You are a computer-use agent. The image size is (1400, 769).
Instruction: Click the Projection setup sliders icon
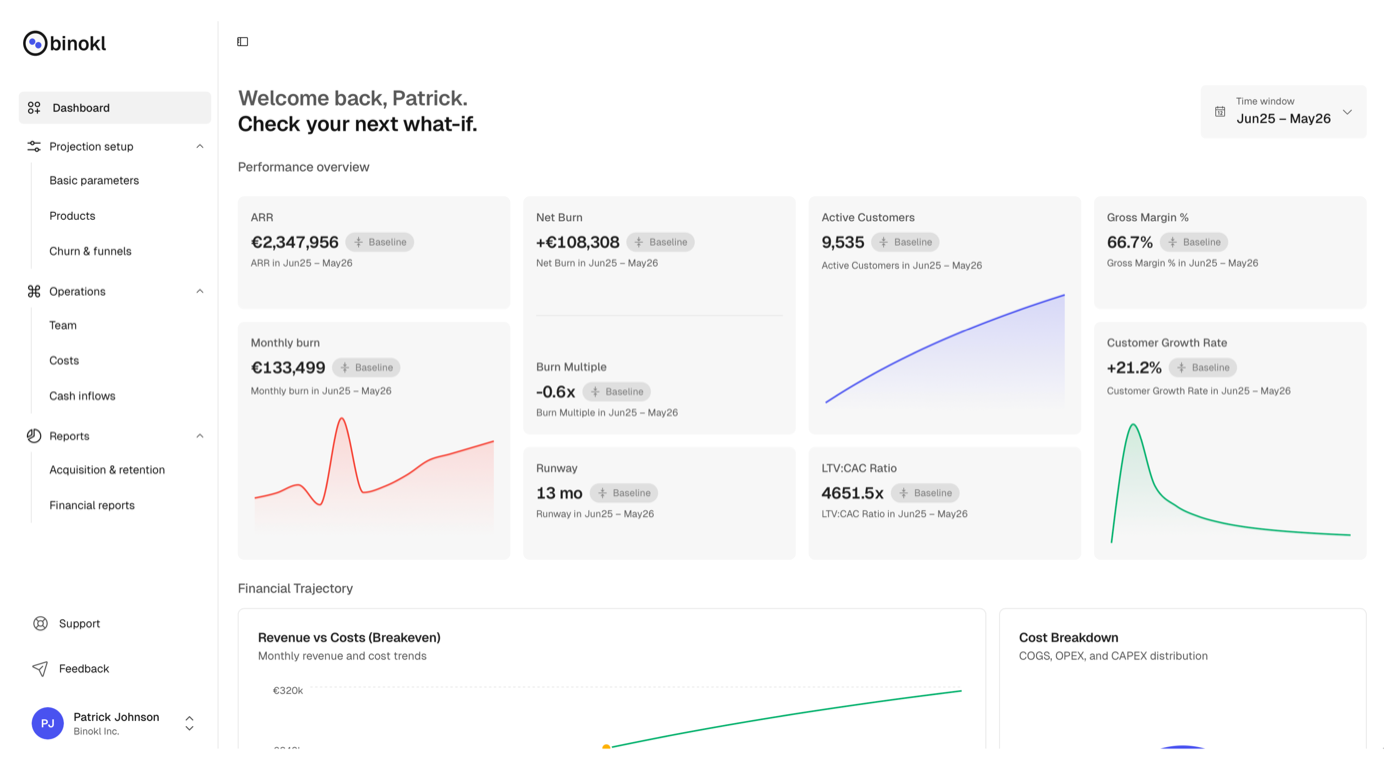(x=33, y=146)
